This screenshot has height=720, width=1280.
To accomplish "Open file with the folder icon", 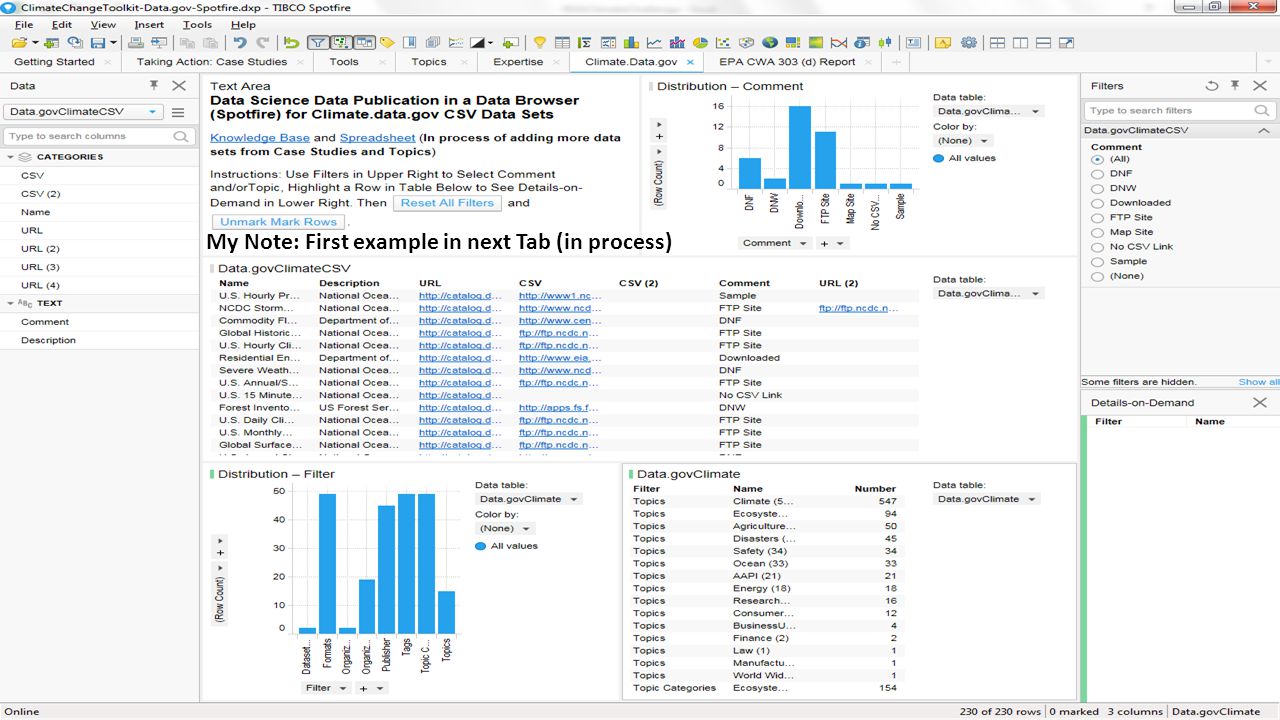I will (20, 43).
